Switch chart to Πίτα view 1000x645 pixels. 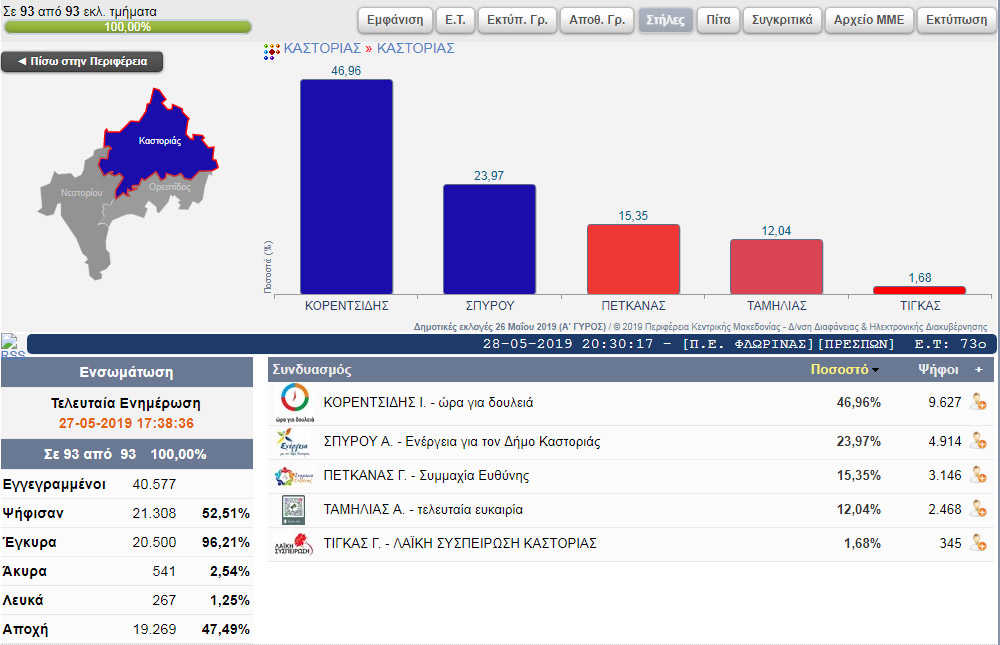pos(717,20)
